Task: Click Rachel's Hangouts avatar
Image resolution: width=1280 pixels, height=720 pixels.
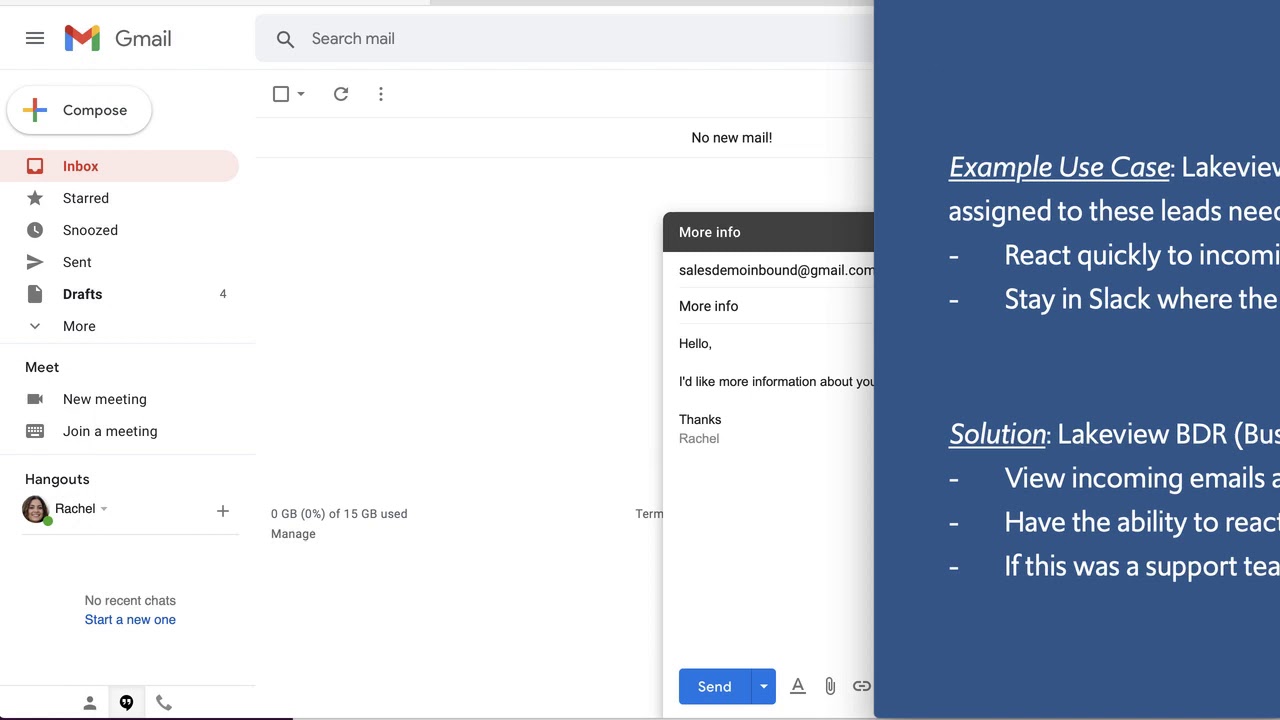Action: (x=36, y=509)
